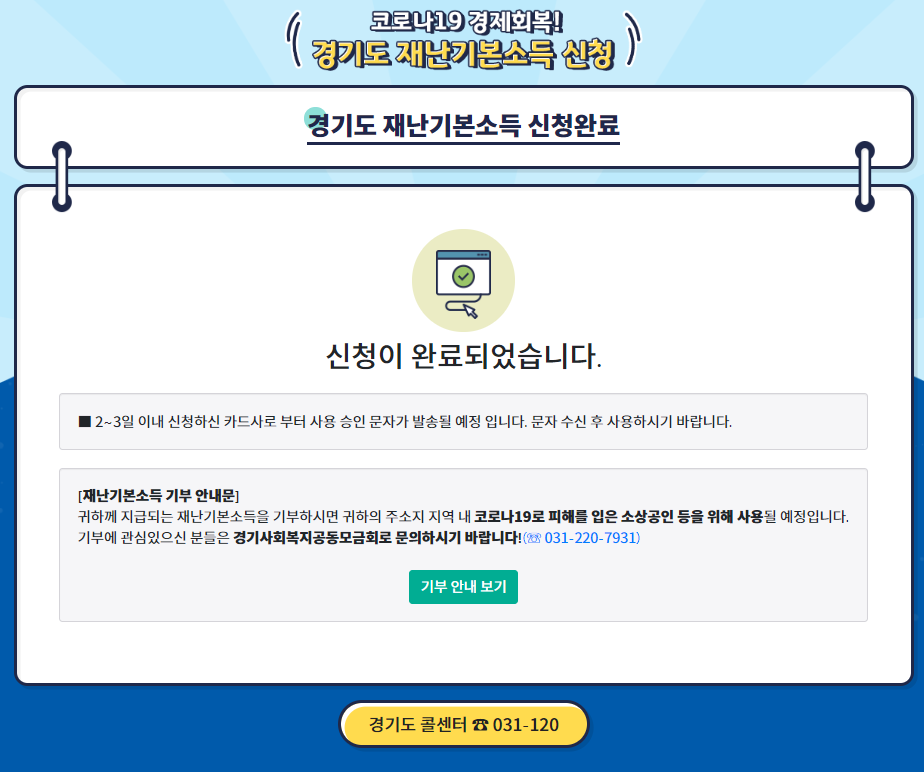The image size is (924, 772).
Task: Click the 코로나19로 피해를 입은 소상공인 sentence
Action: click(619, 516)
